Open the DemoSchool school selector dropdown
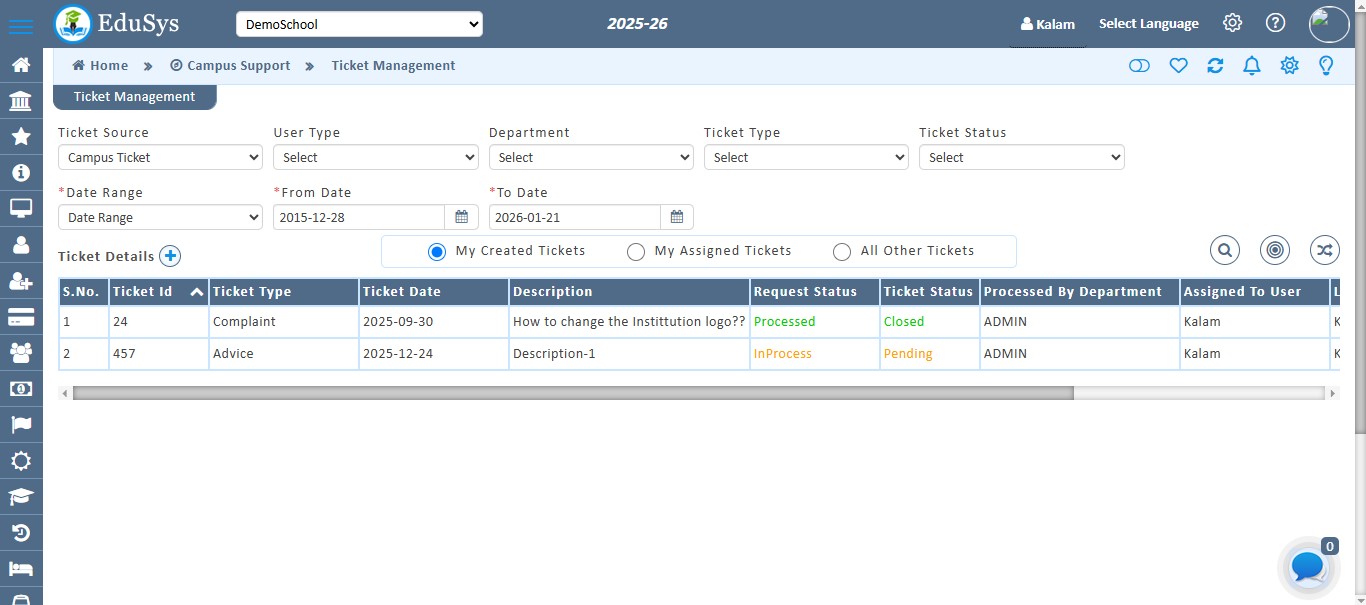1366x605 pixels. point(359,23)
